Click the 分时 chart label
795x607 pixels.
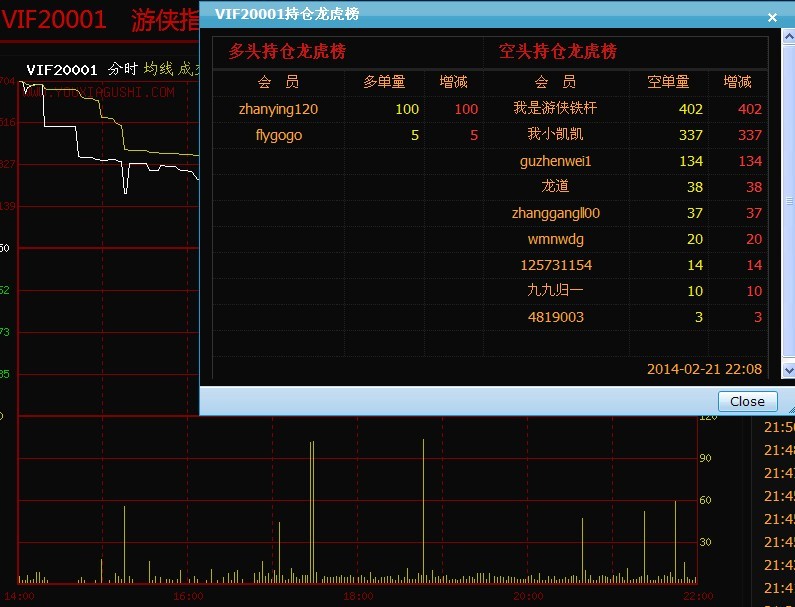[x=122, y=69]
